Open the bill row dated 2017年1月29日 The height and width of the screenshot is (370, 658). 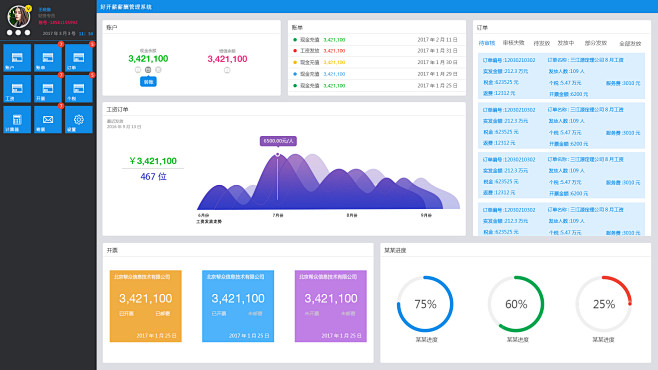(x=376, y=74)
